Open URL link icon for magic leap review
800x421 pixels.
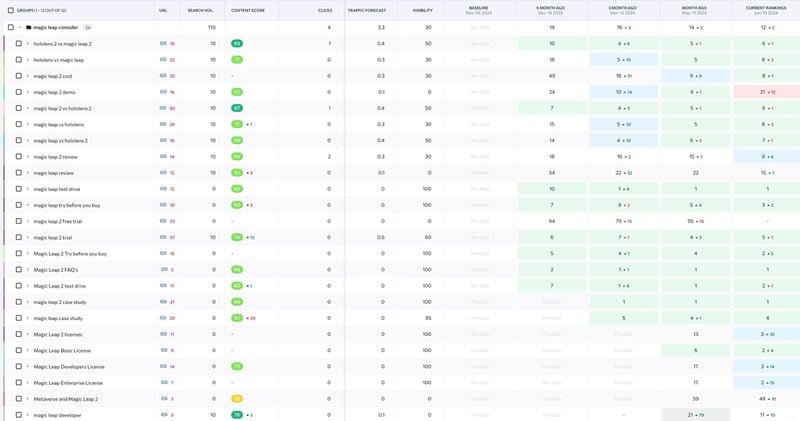pyautogui.click(x=163, y=172)
